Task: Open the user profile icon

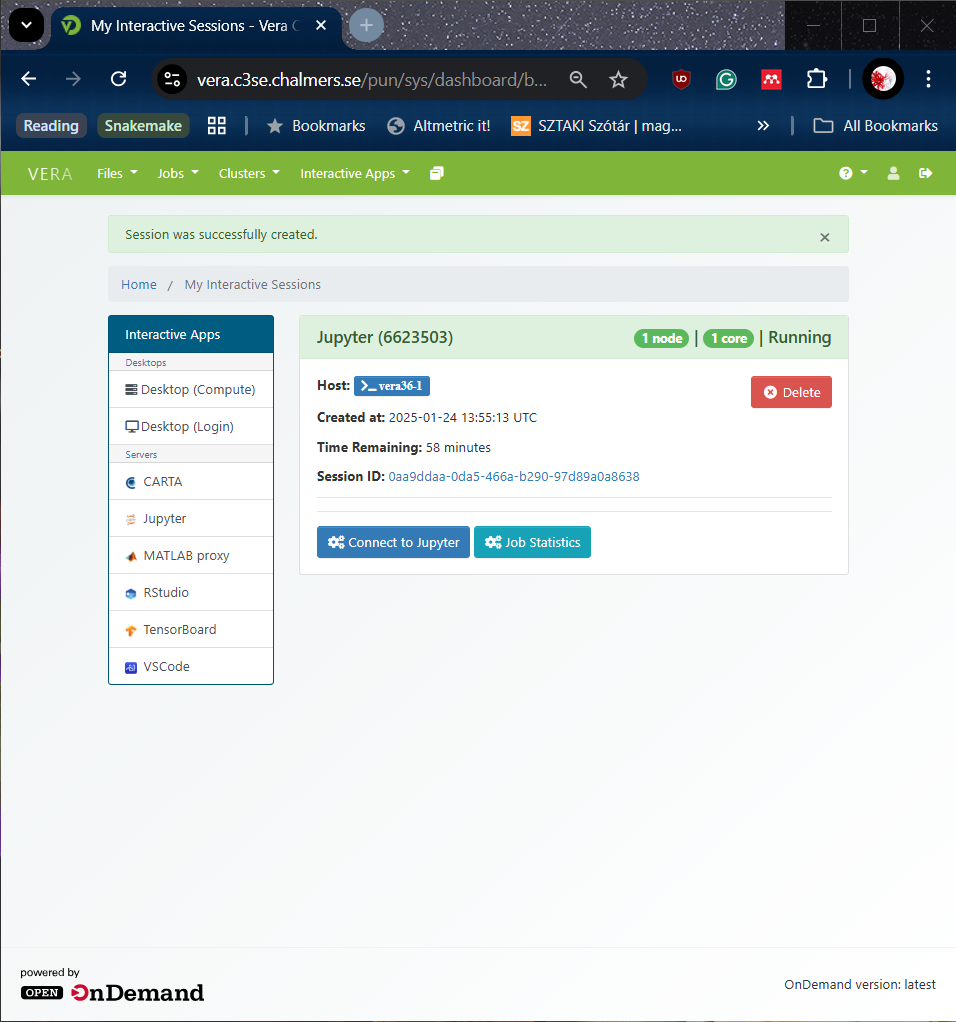Action: 893,173
